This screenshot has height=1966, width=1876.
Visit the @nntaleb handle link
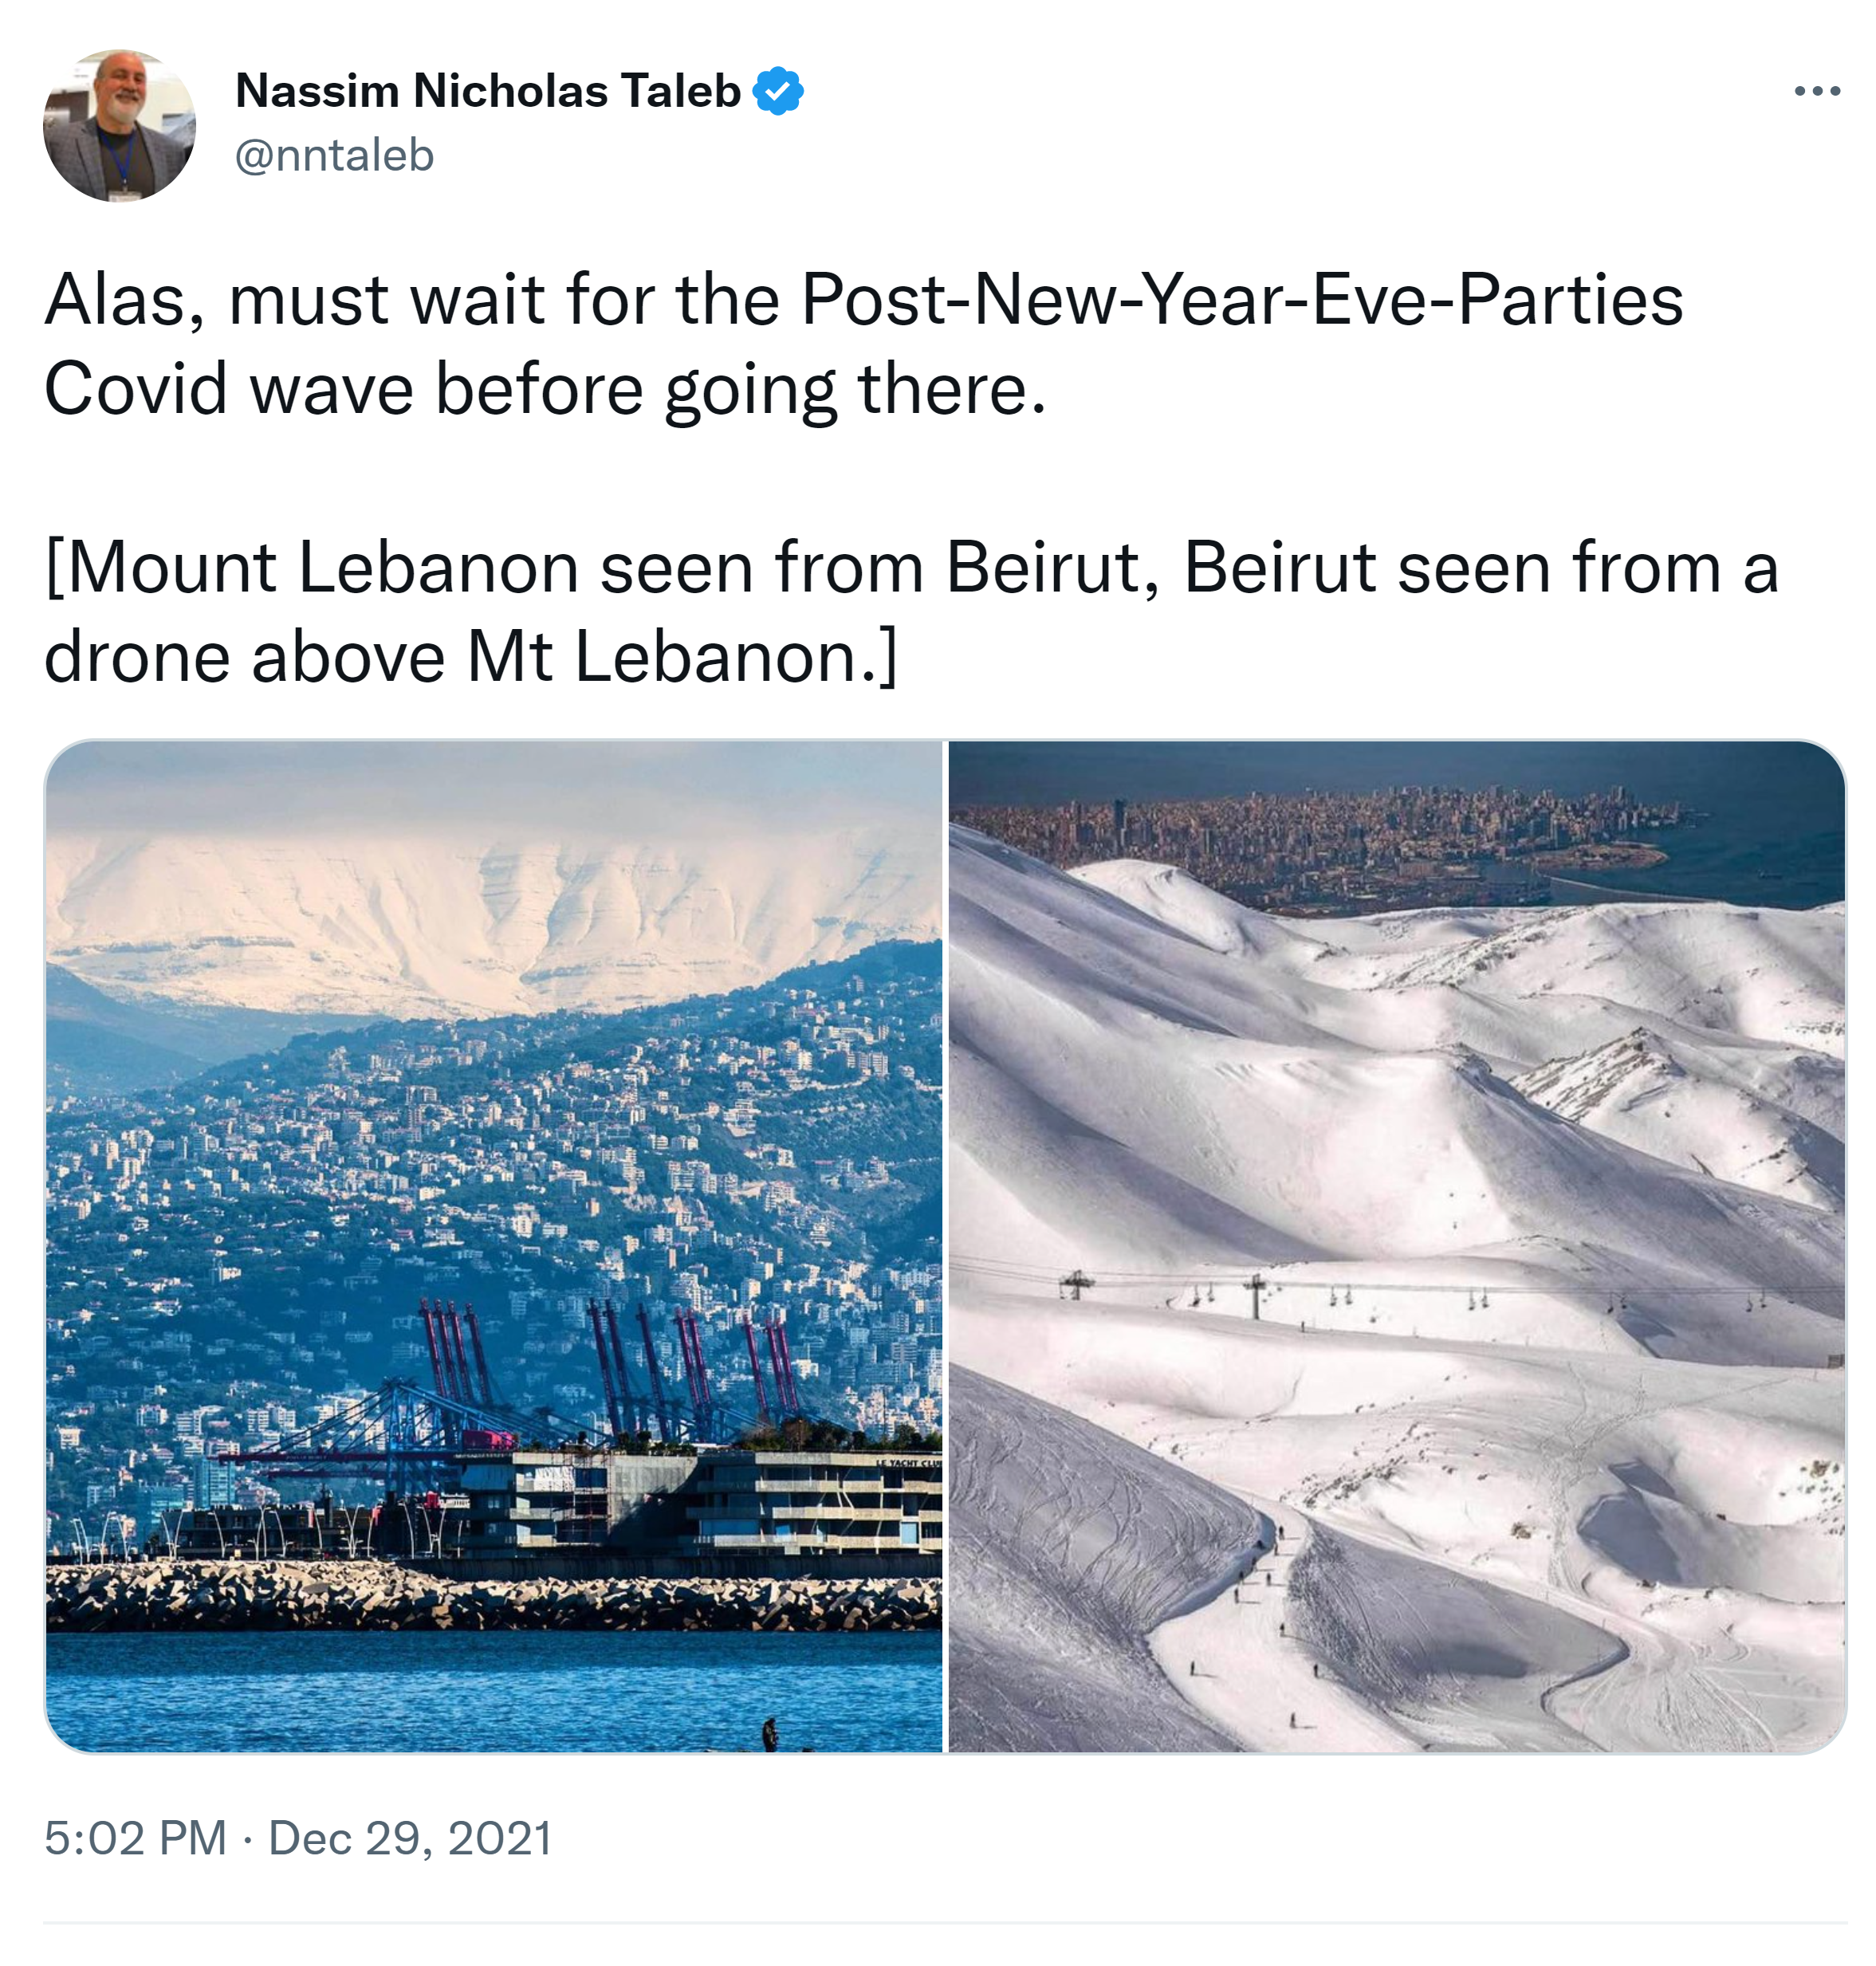(x=334, y=155)
